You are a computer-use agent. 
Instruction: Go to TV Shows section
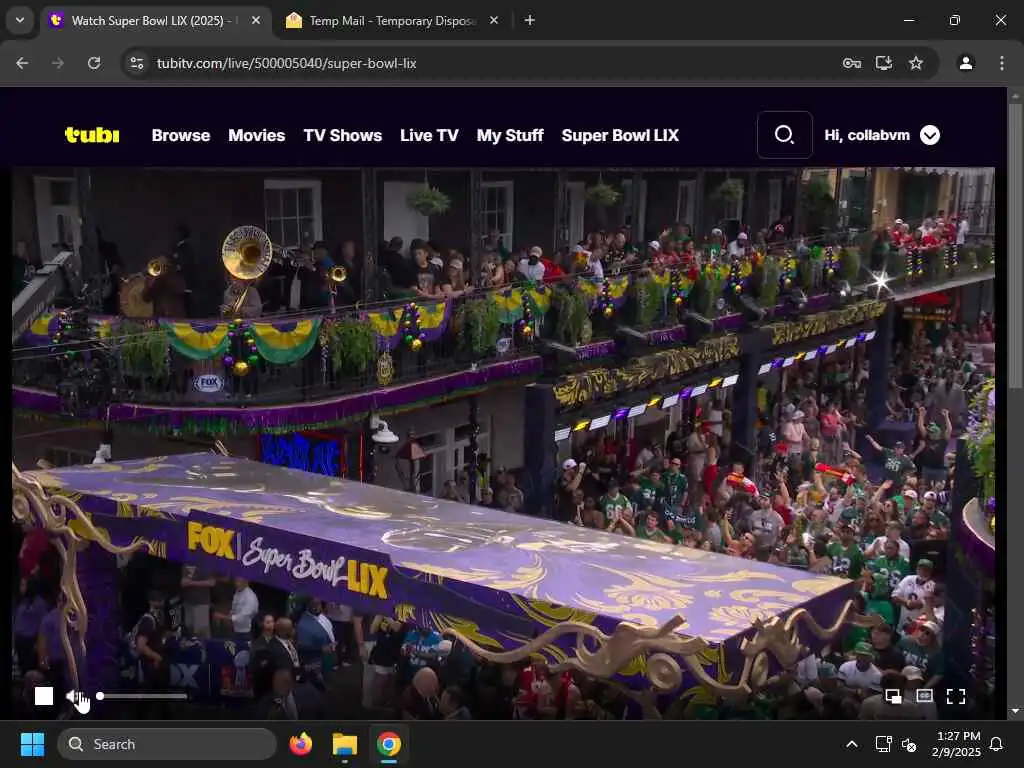tap(342, 135)
